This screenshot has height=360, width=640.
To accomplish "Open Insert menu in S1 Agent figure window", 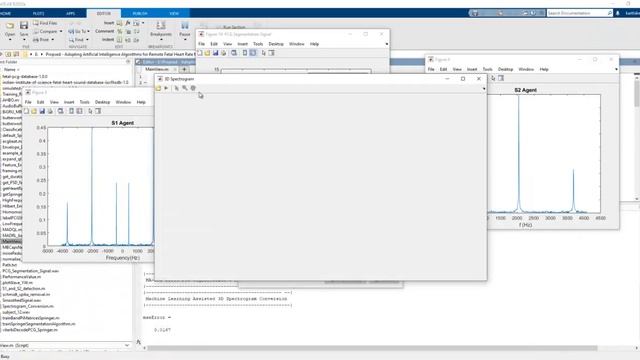I will (69, 102).
